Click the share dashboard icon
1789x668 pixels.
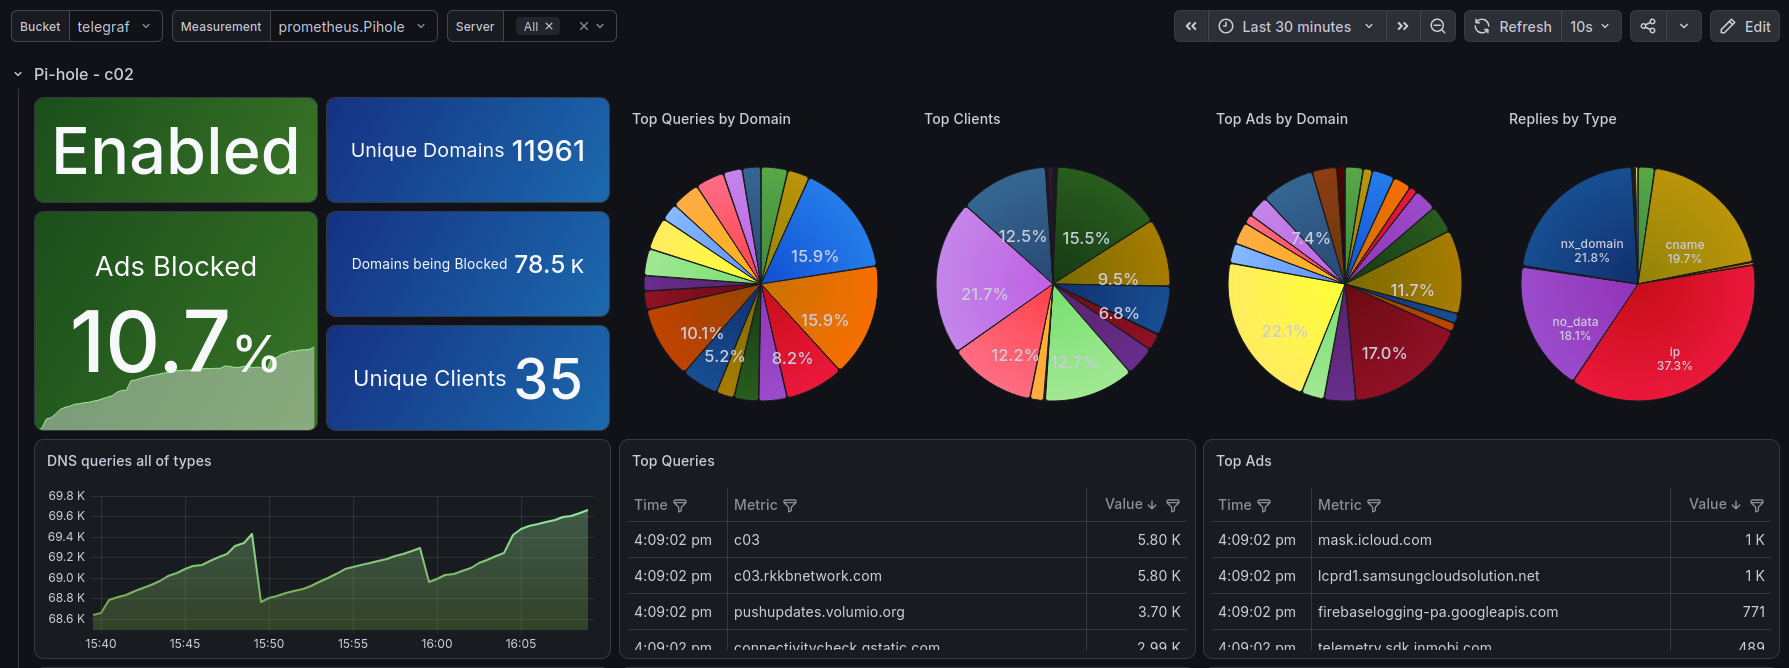[x=1648, y=27]
